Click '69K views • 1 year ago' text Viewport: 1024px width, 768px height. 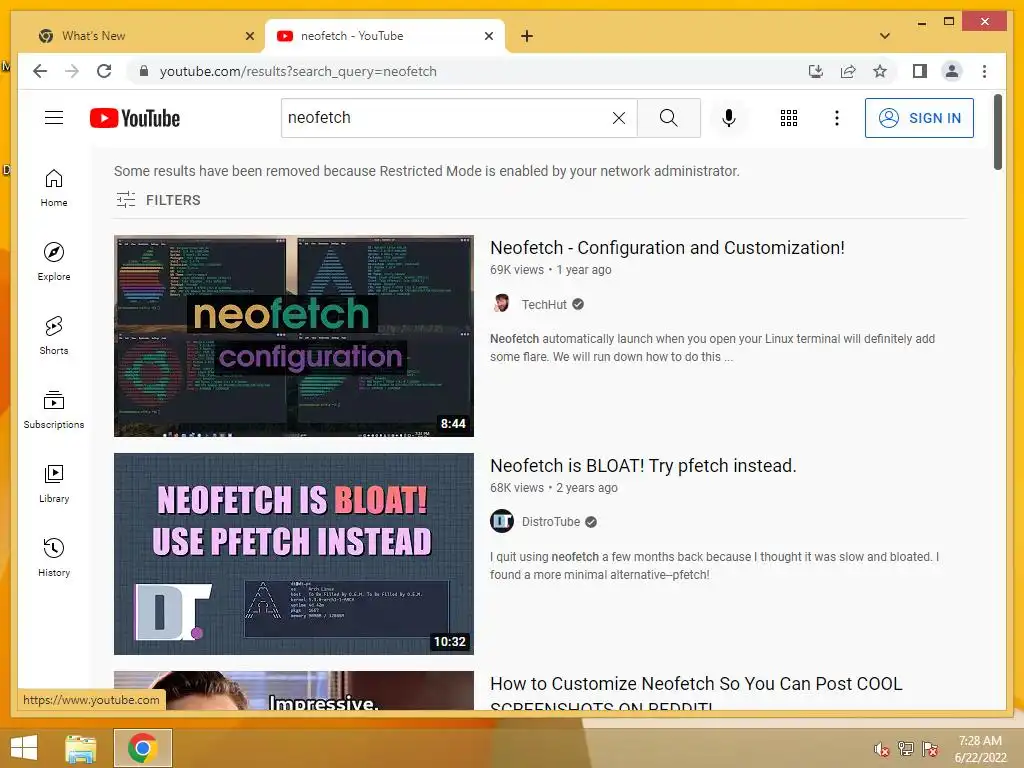pos(551,270)
